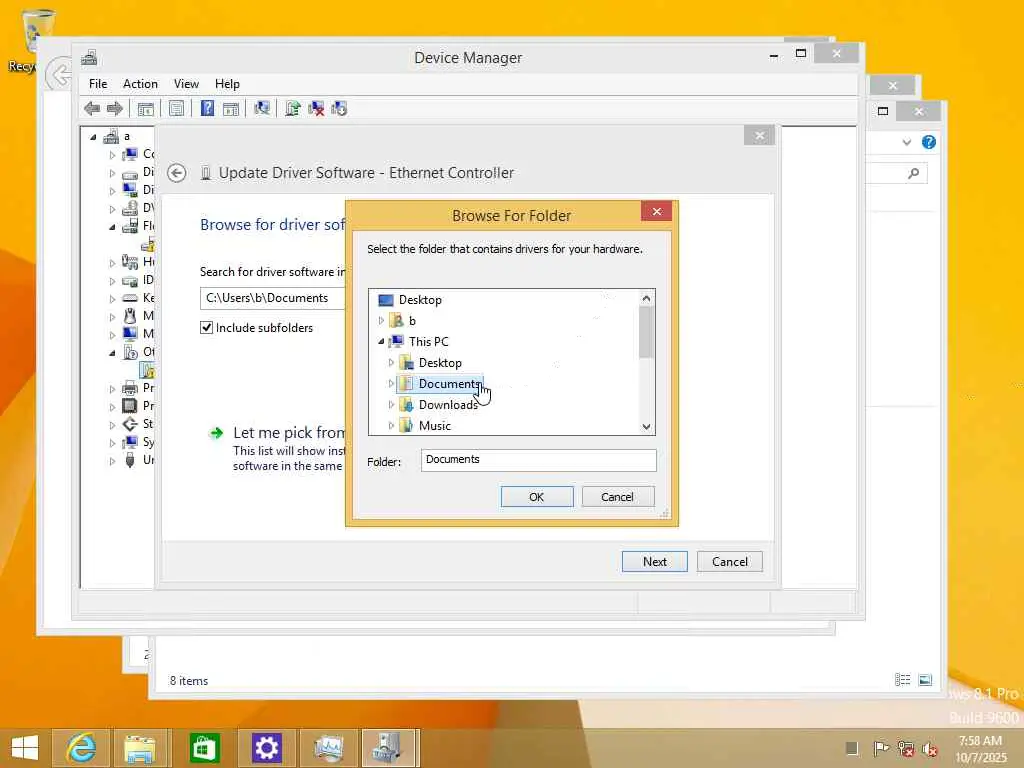Select the Keyboards device category icon
1024x768 pixels.
point(130,298)
